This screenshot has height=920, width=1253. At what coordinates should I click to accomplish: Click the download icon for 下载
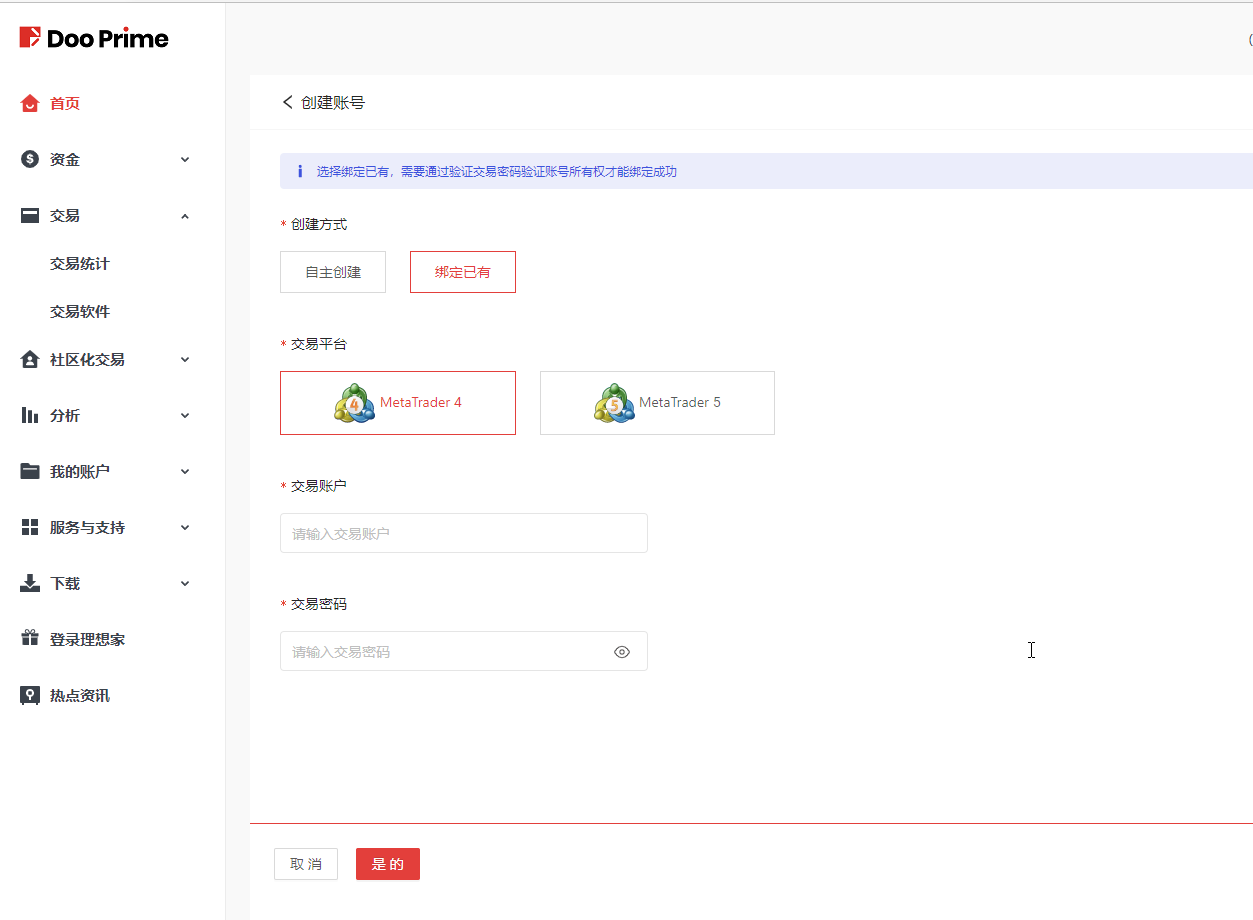click(30, 583)
